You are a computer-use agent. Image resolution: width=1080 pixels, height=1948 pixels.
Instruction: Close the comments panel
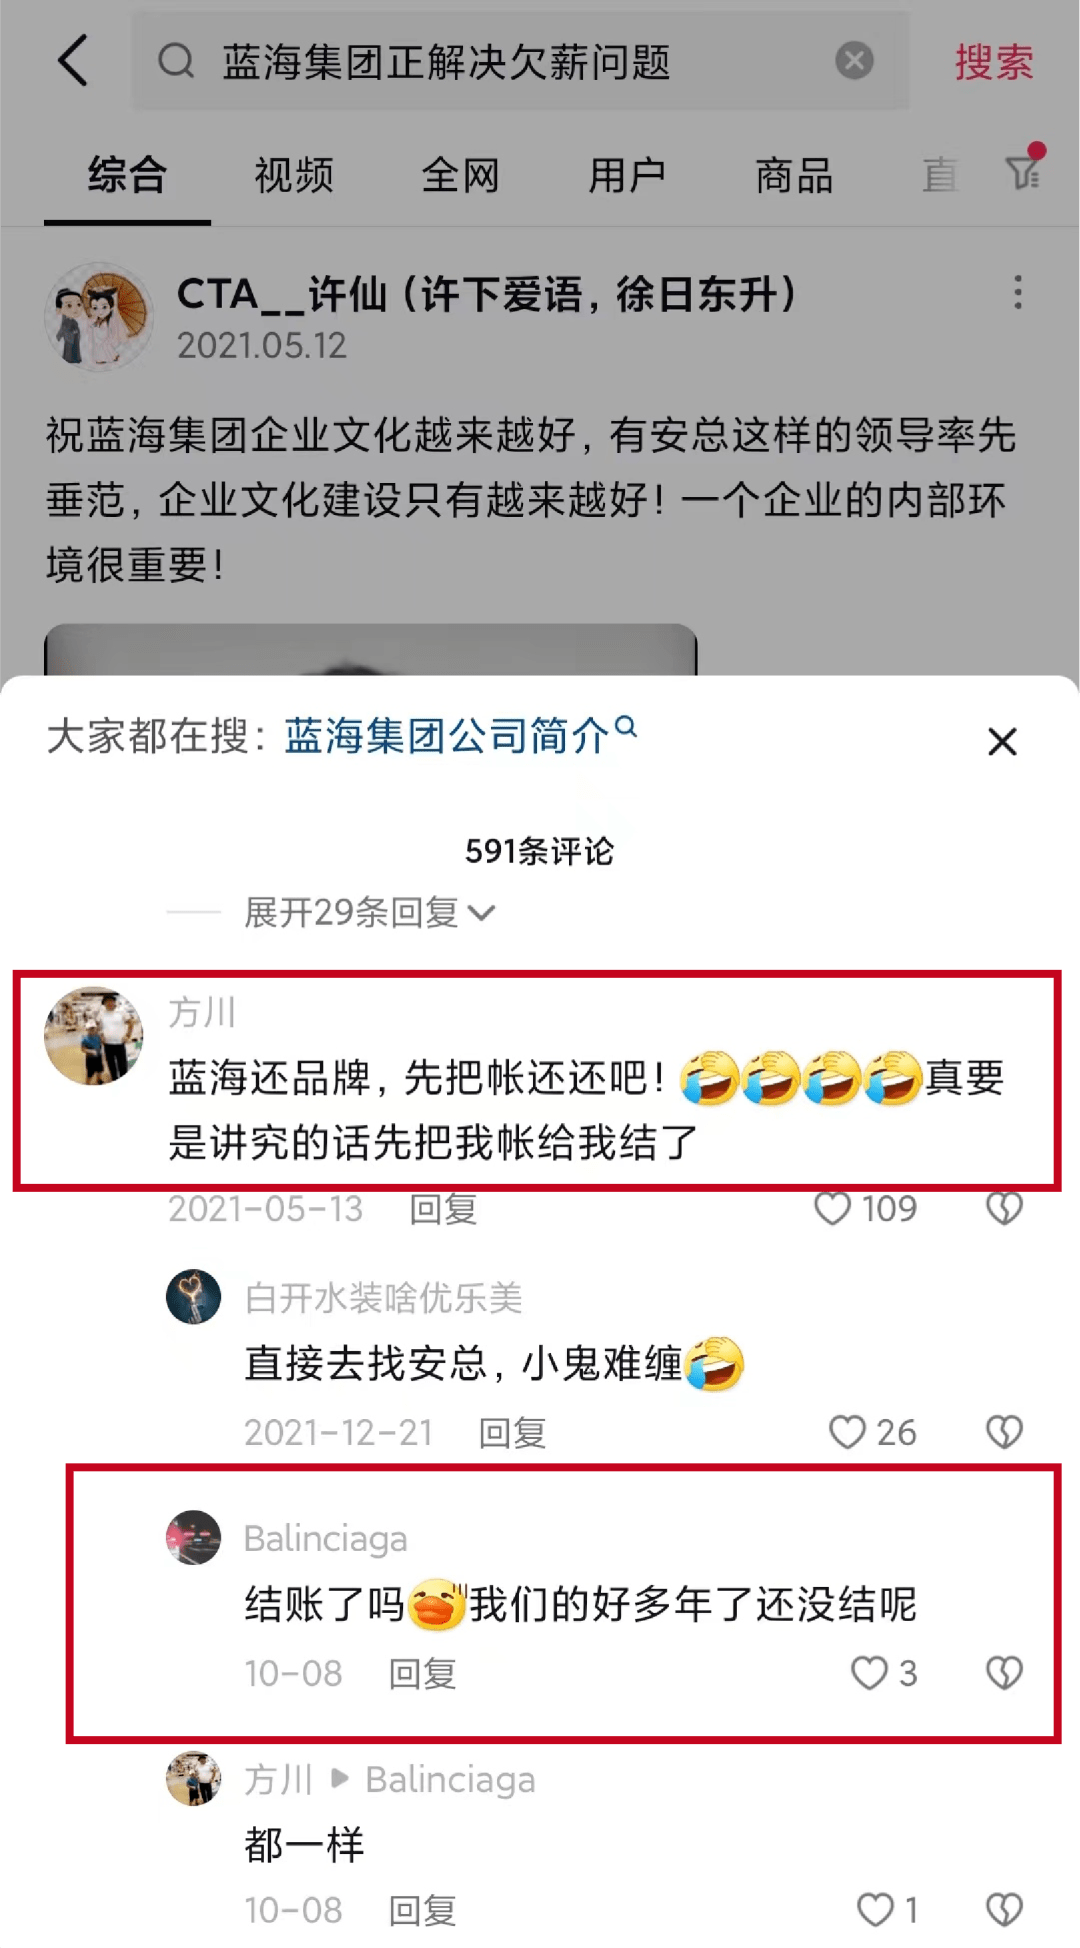coord(1002,742)
